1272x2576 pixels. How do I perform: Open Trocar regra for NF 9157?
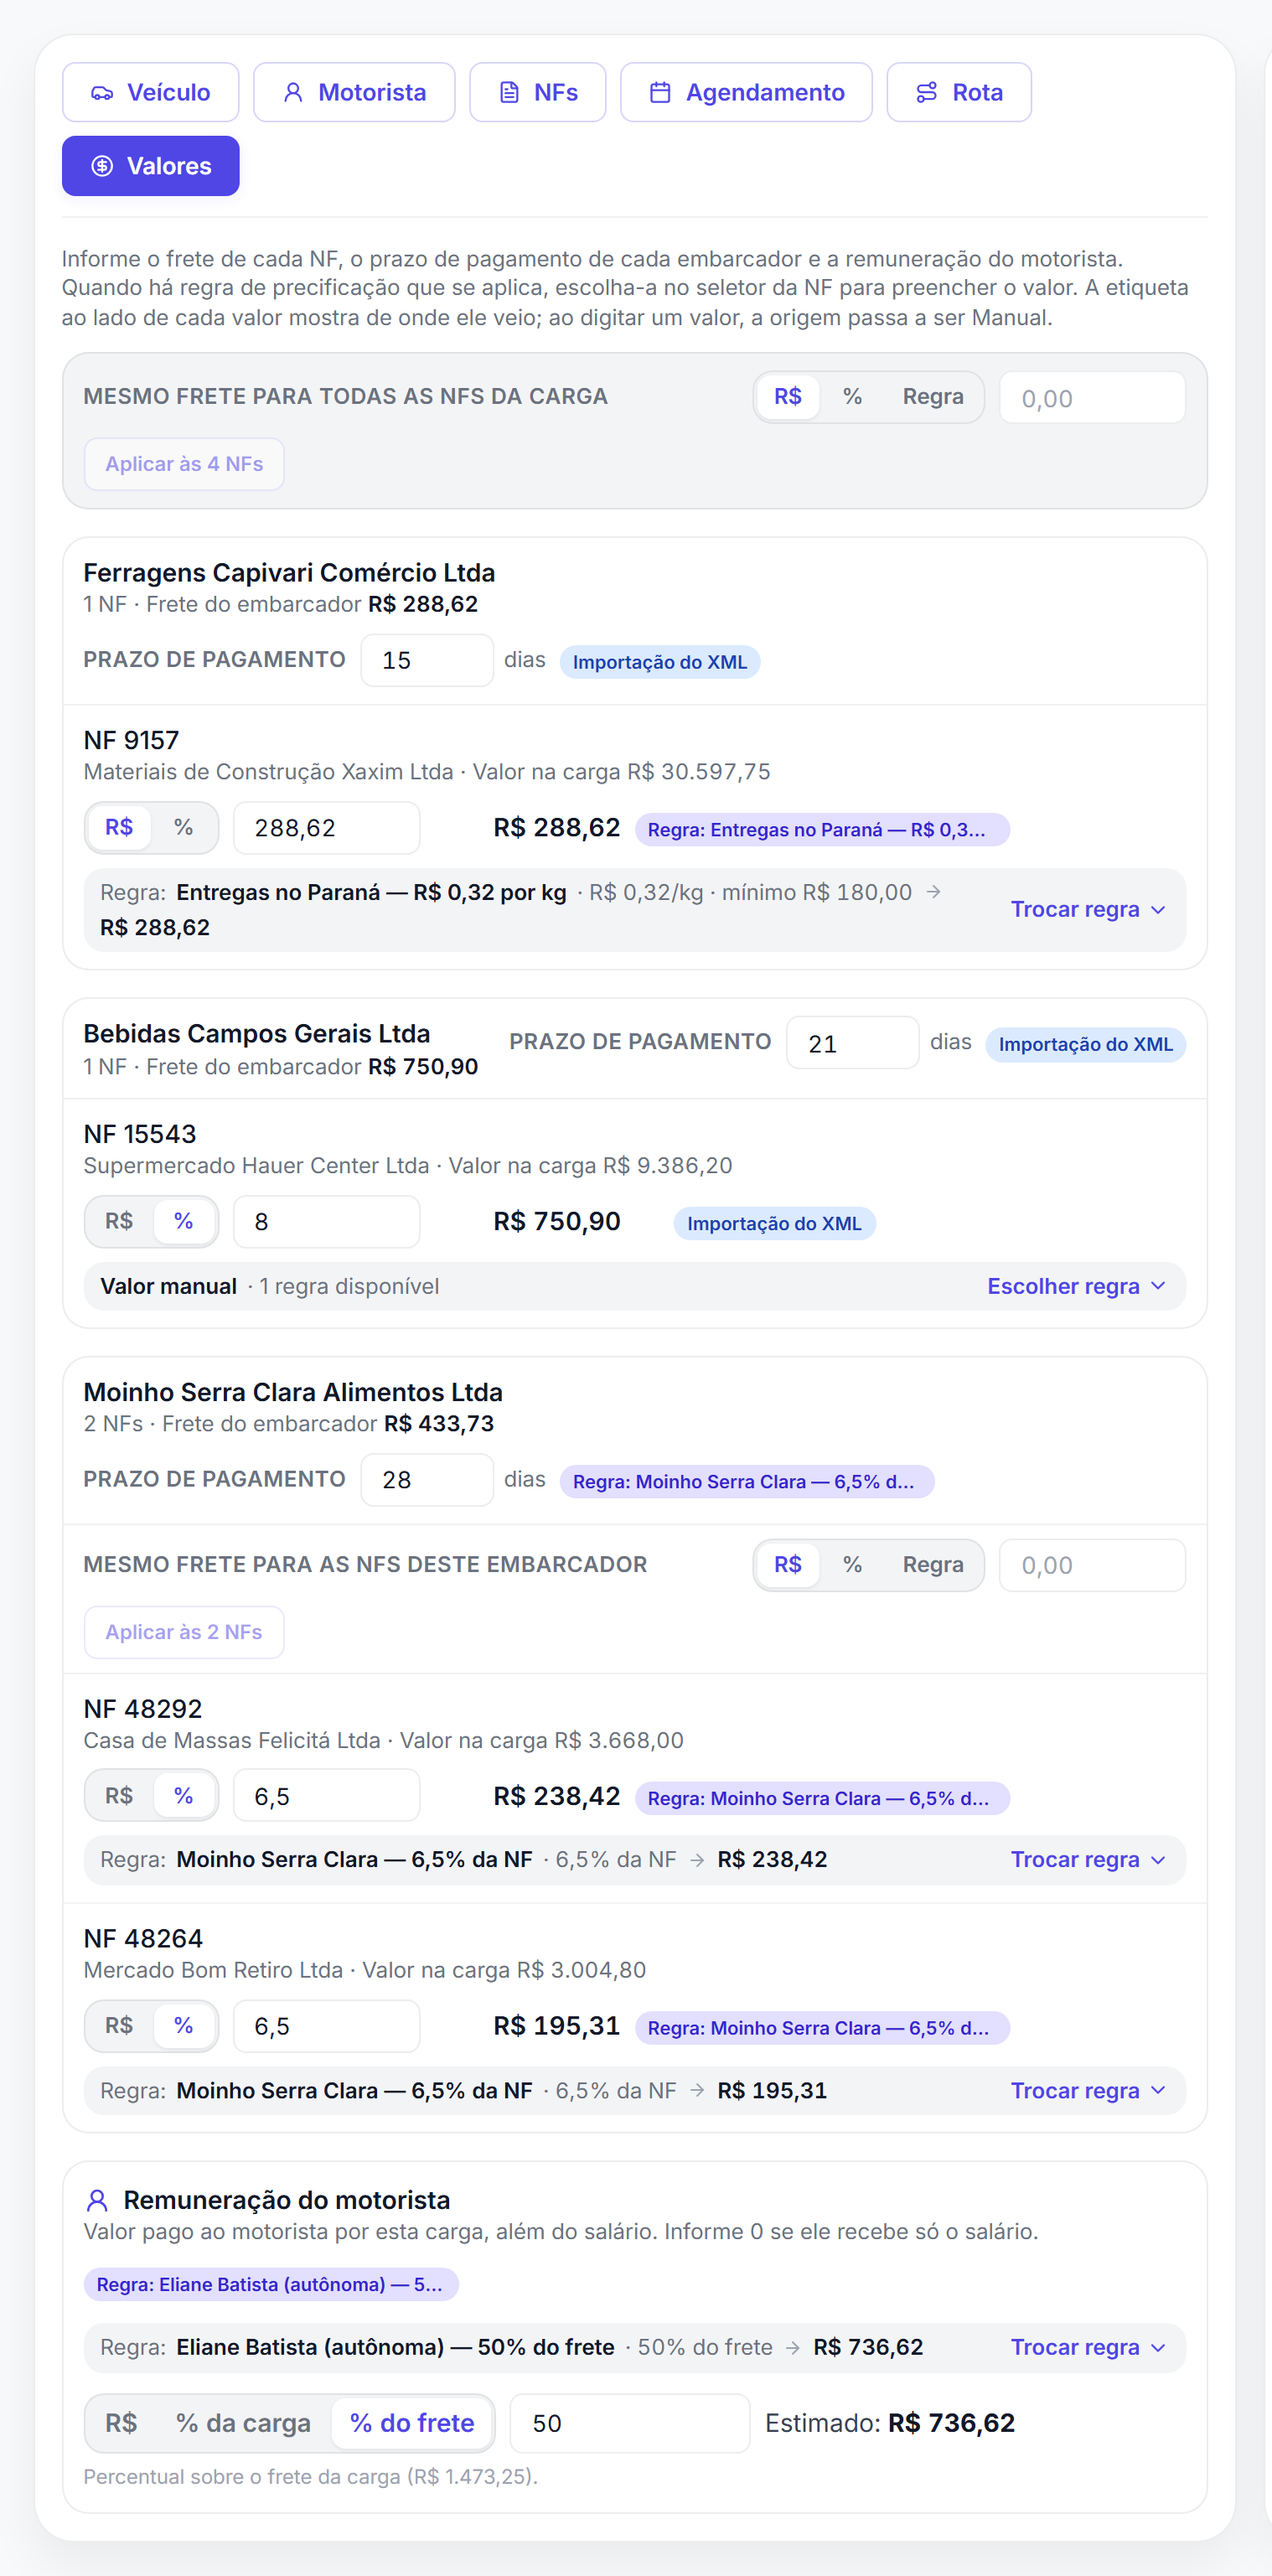tap(1088, 910)
